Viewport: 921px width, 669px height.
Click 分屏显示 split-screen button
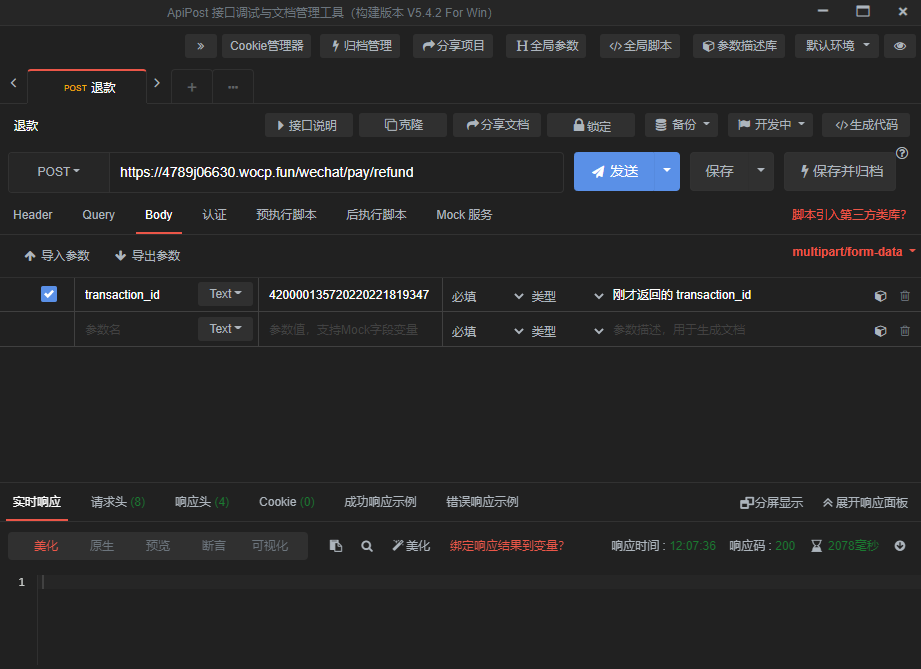point(771,503)
